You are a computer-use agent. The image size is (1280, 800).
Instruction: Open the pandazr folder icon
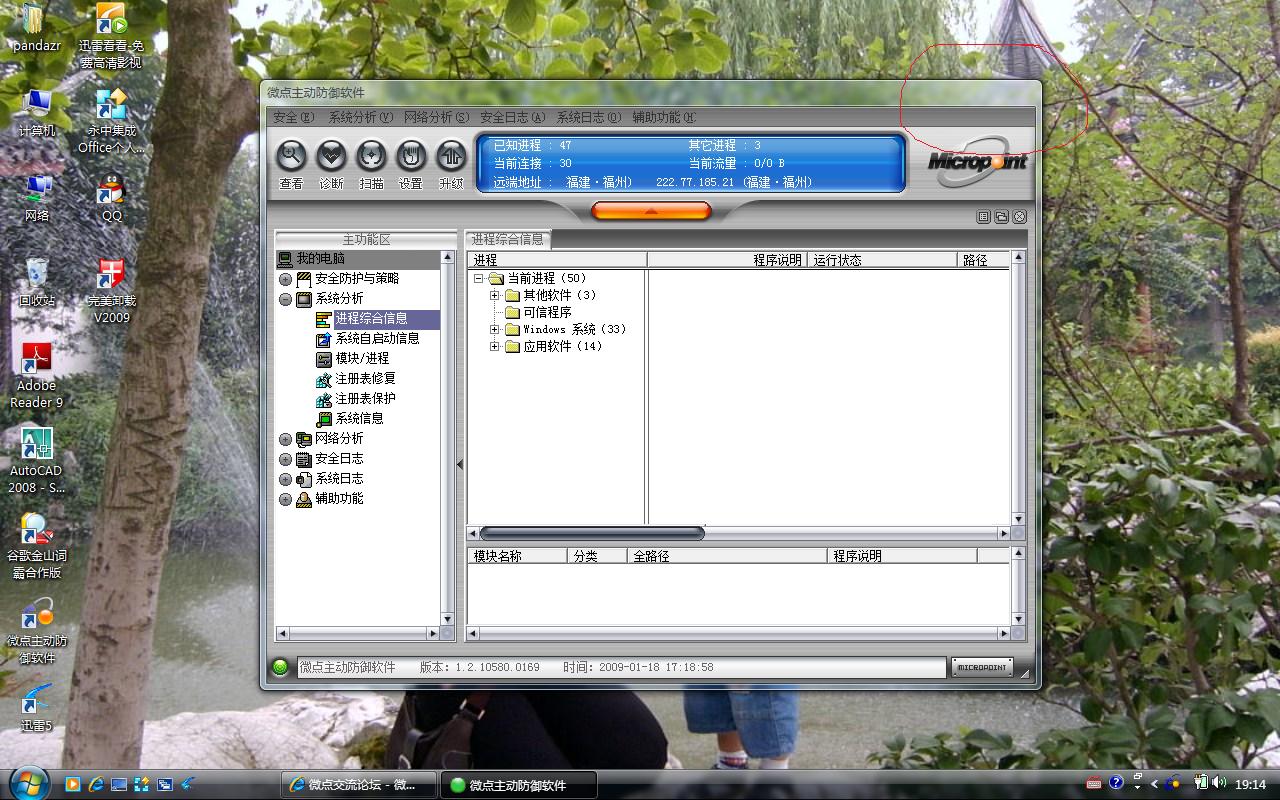point(37,27)
